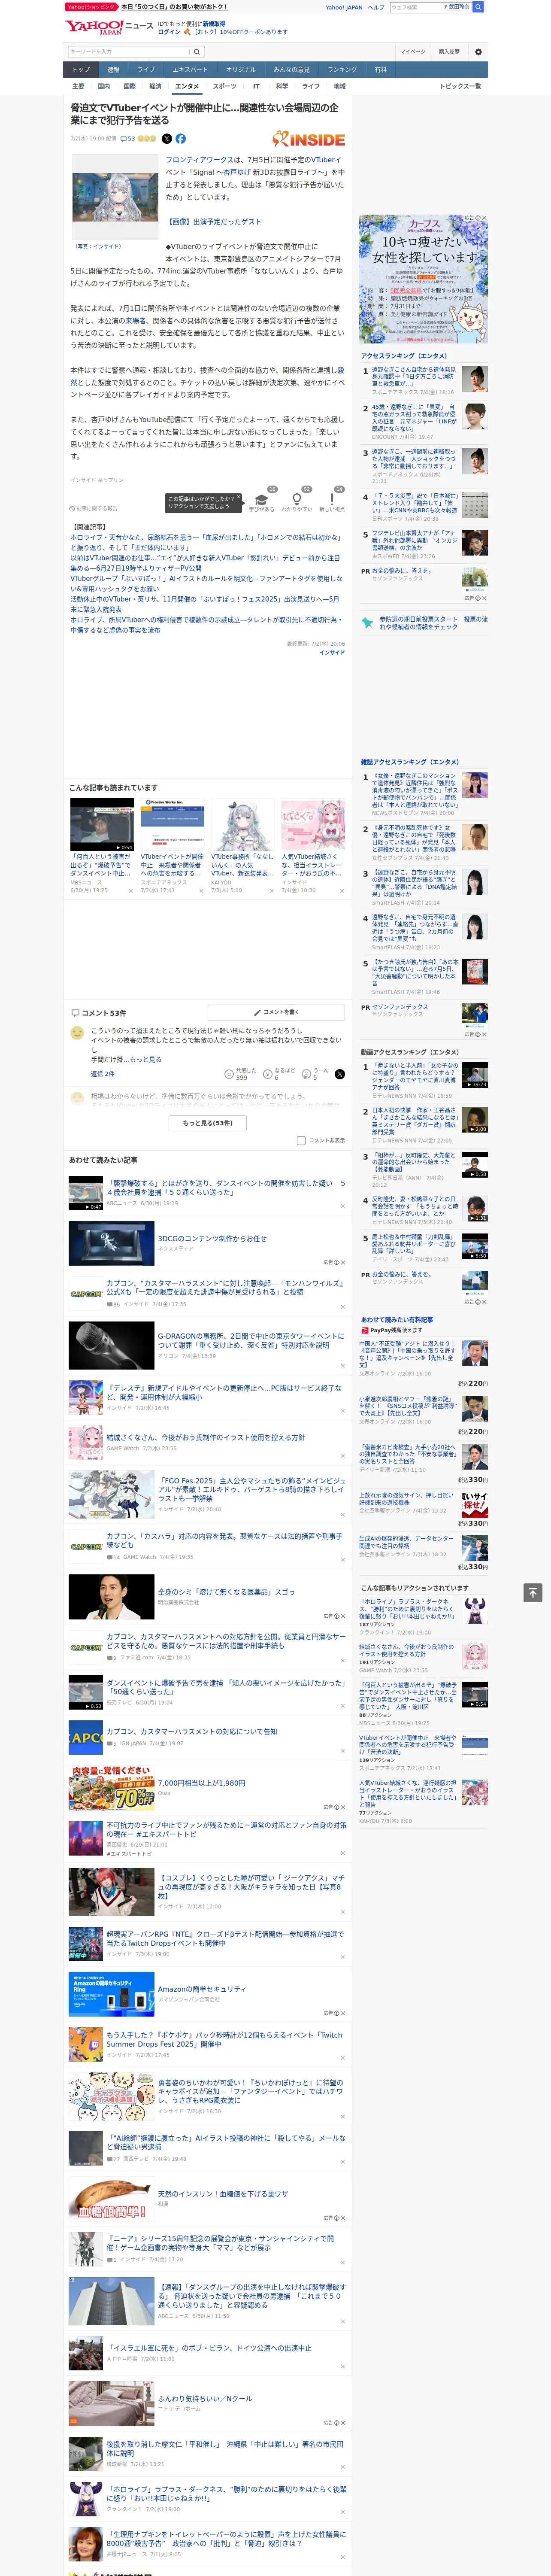
Task: Open the エキスパート navigation tab
Action: [x=190, y=70]
